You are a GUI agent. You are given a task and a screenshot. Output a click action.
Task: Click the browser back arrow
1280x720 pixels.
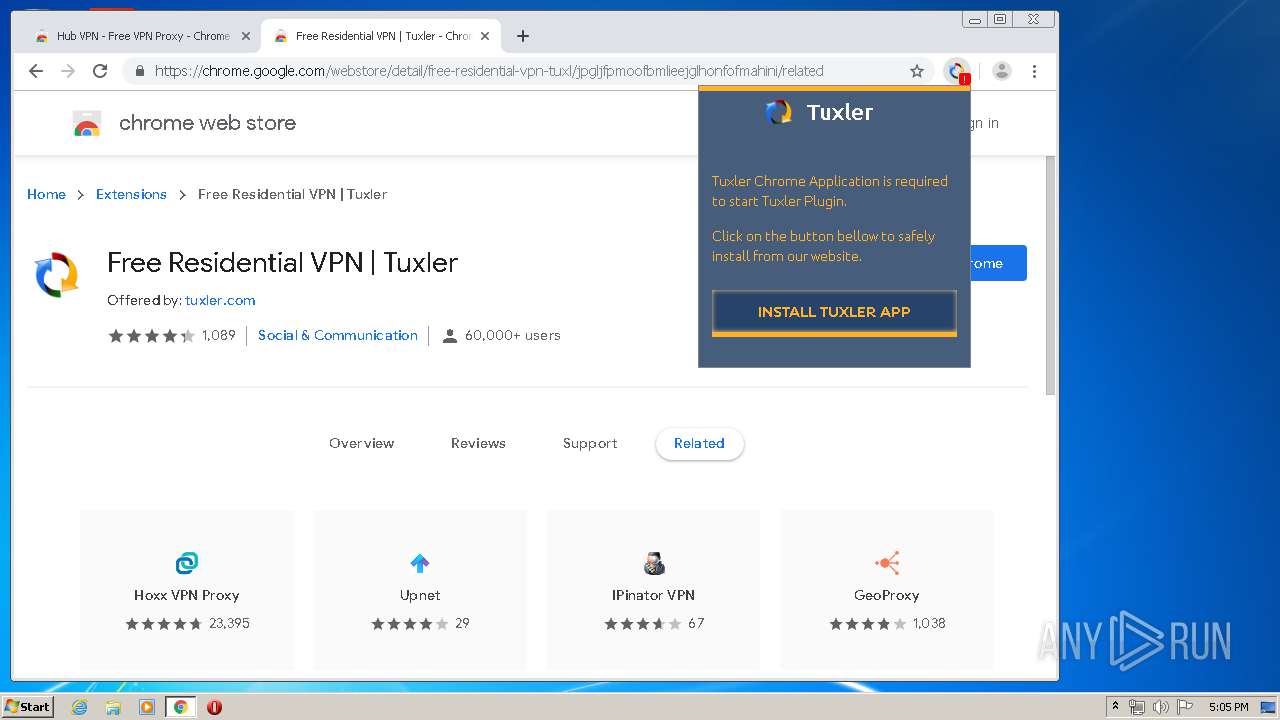(x=36, y=71)
